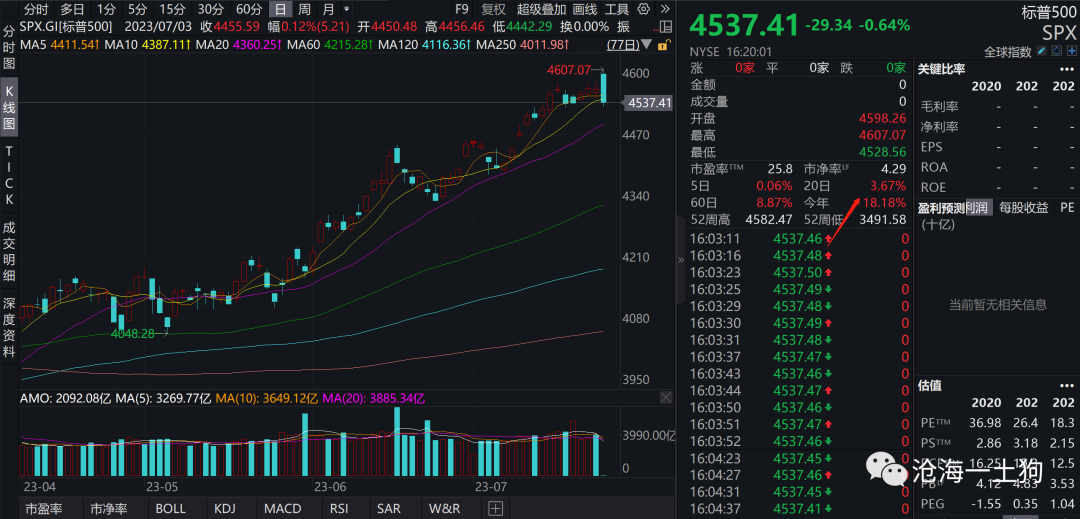Click the 4537.41 current price axis tag
1080x519 pixels.
point(647,103)
